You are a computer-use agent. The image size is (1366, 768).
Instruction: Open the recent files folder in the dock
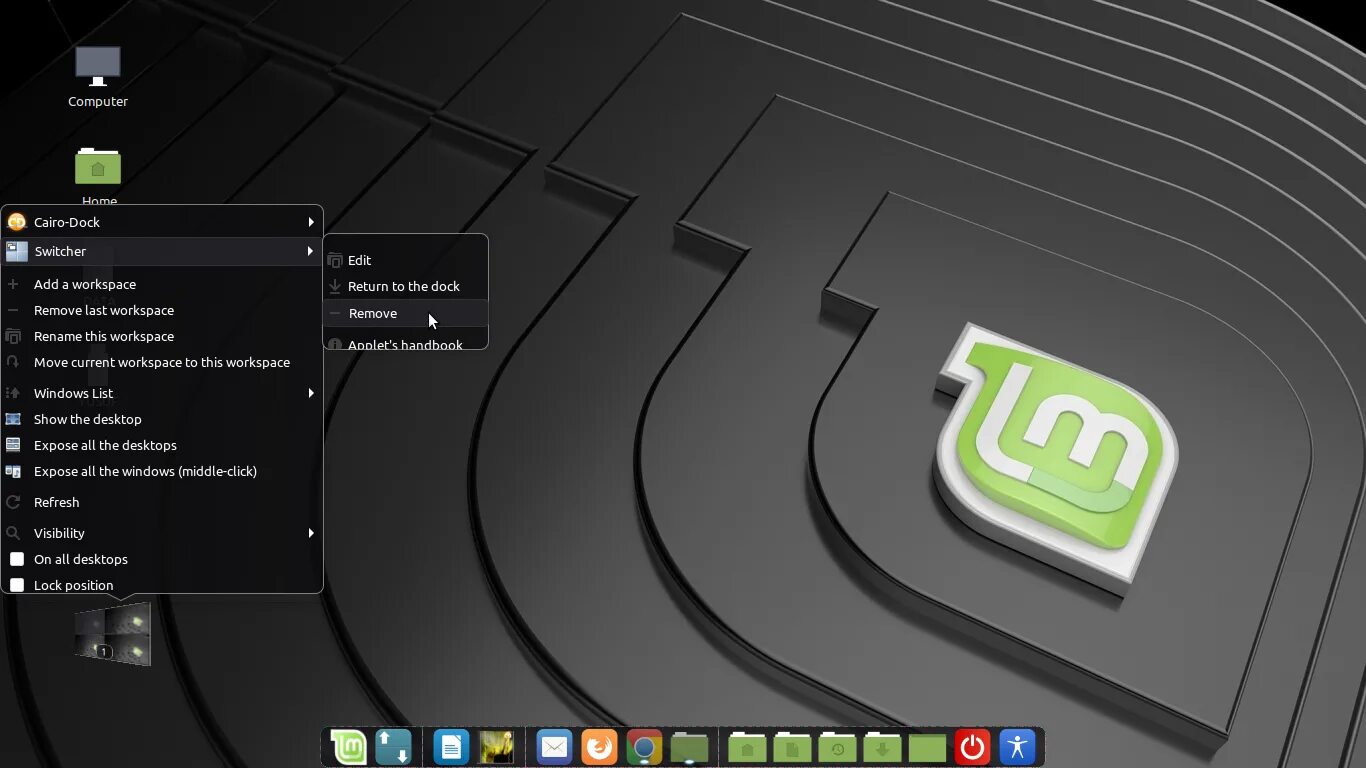(x=837, y=747)
